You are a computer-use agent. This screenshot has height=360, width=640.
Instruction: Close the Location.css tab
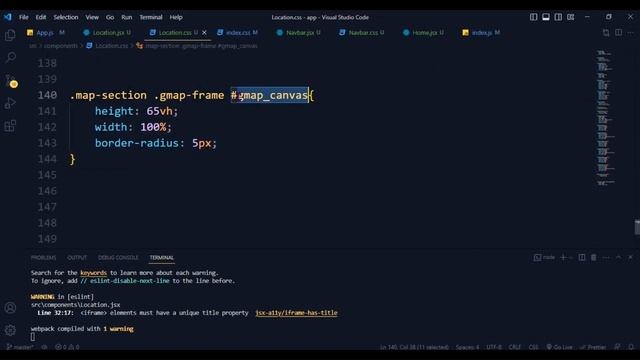204,33
